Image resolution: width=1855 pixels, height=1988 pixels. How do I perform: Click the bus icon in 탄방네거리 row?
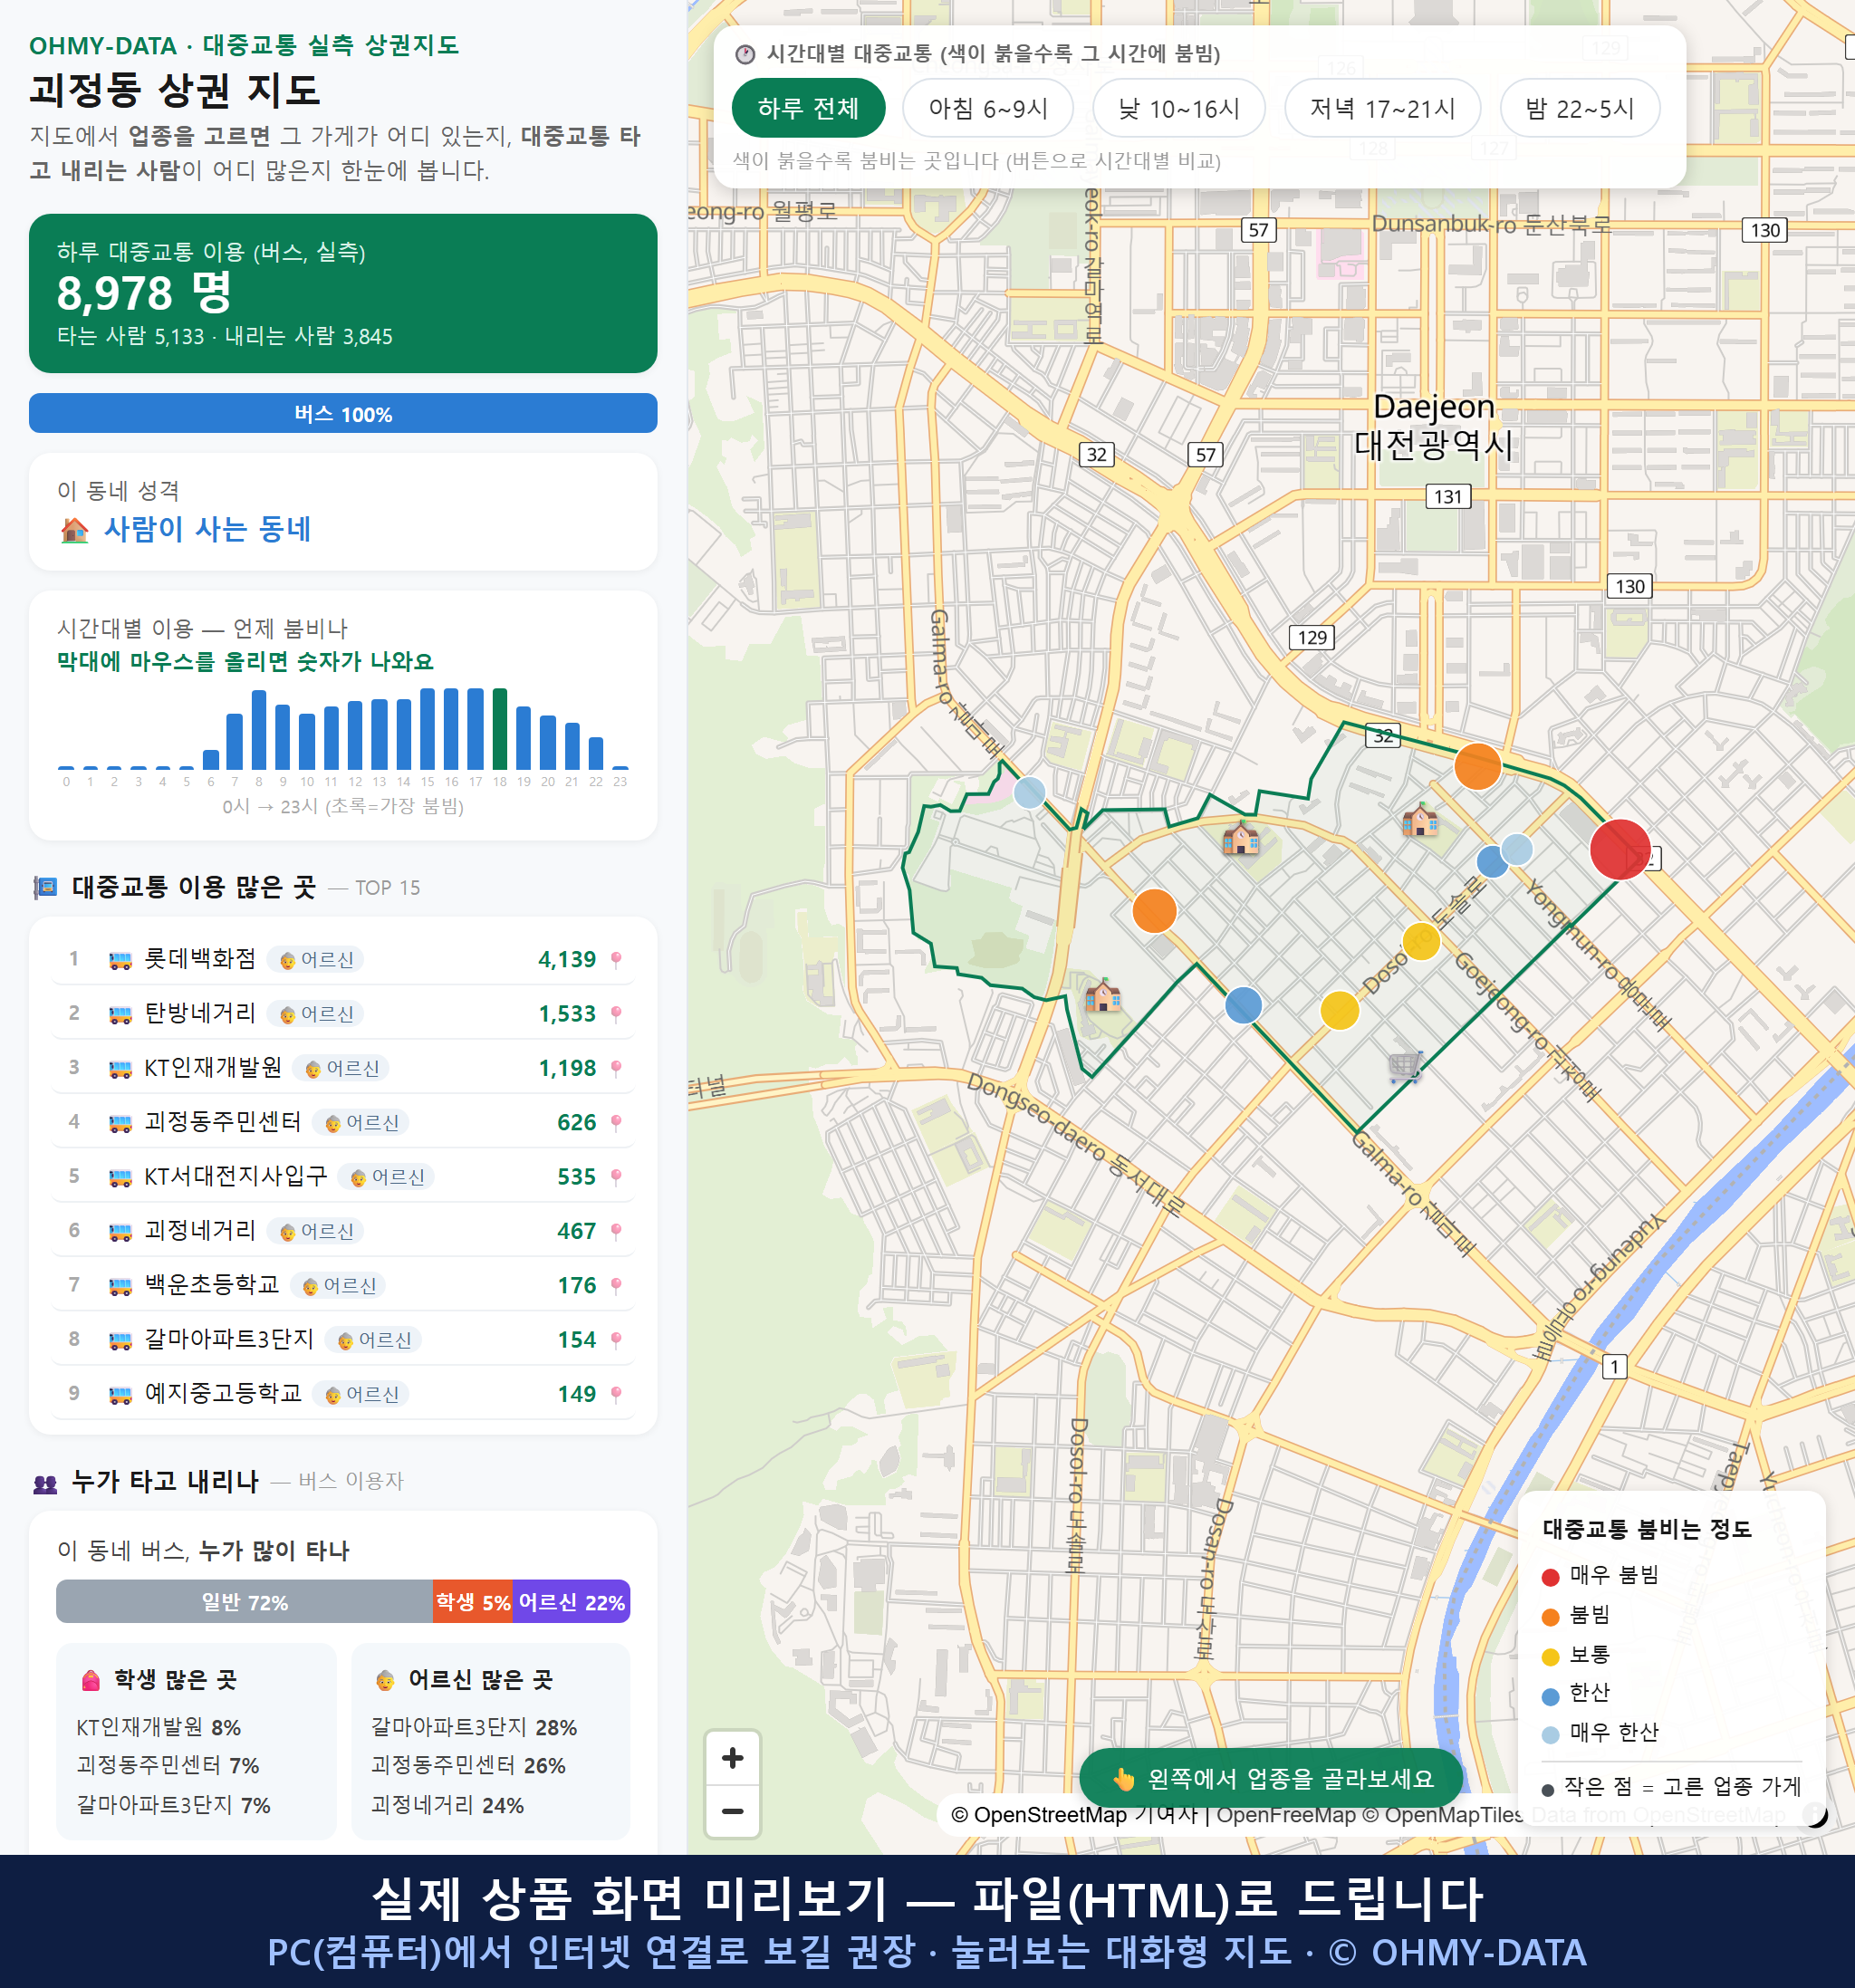pos(120,1014)
